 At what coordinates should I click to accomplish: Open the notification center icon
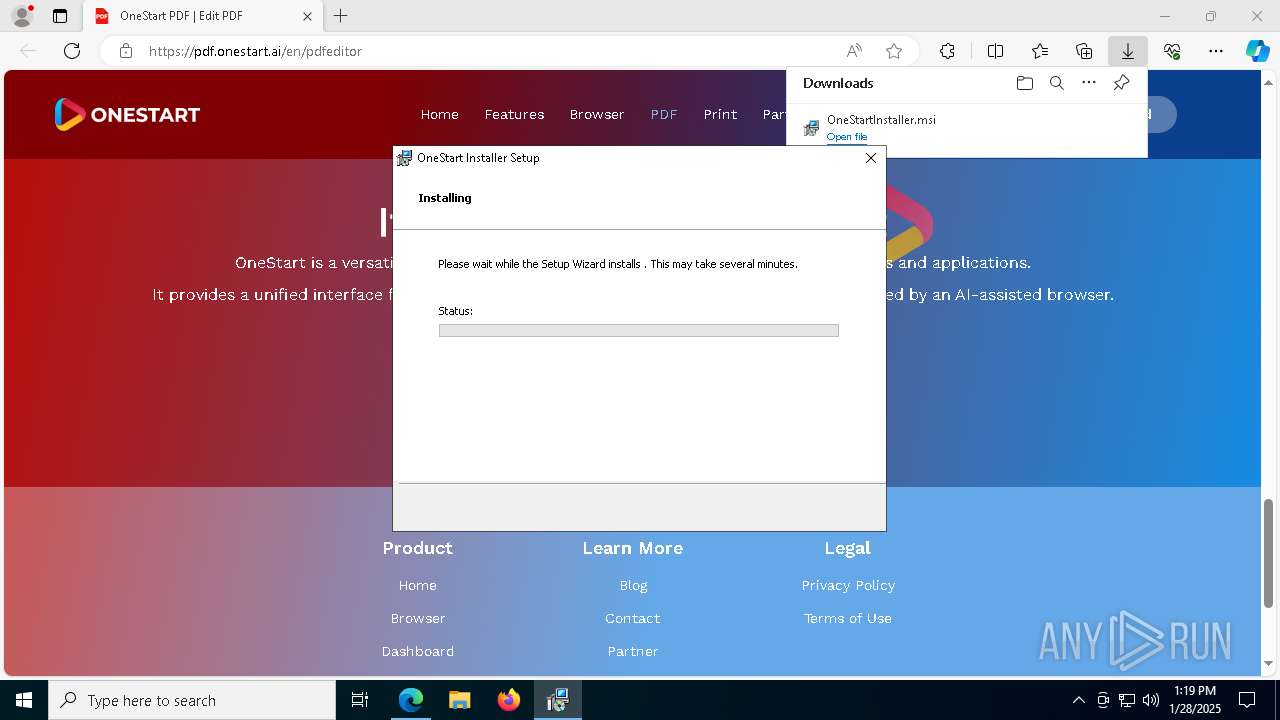pos(1247,700)
